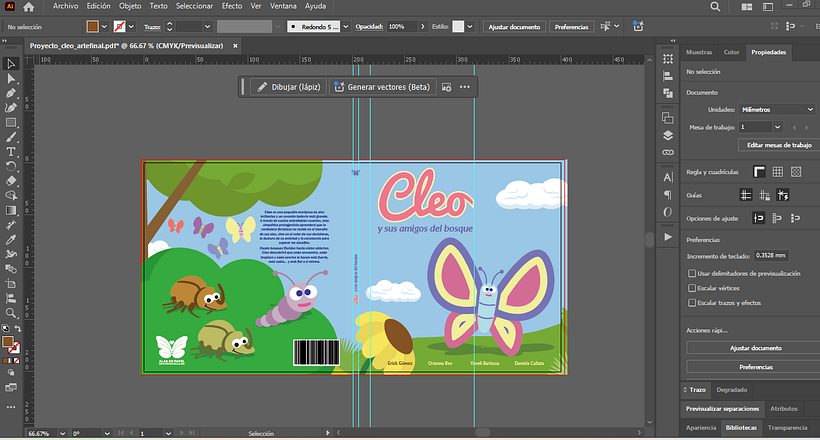The width and height of the screenshot is (820, 440).
Task: Enable Escalar vértices checkbox
Action: 692,288
